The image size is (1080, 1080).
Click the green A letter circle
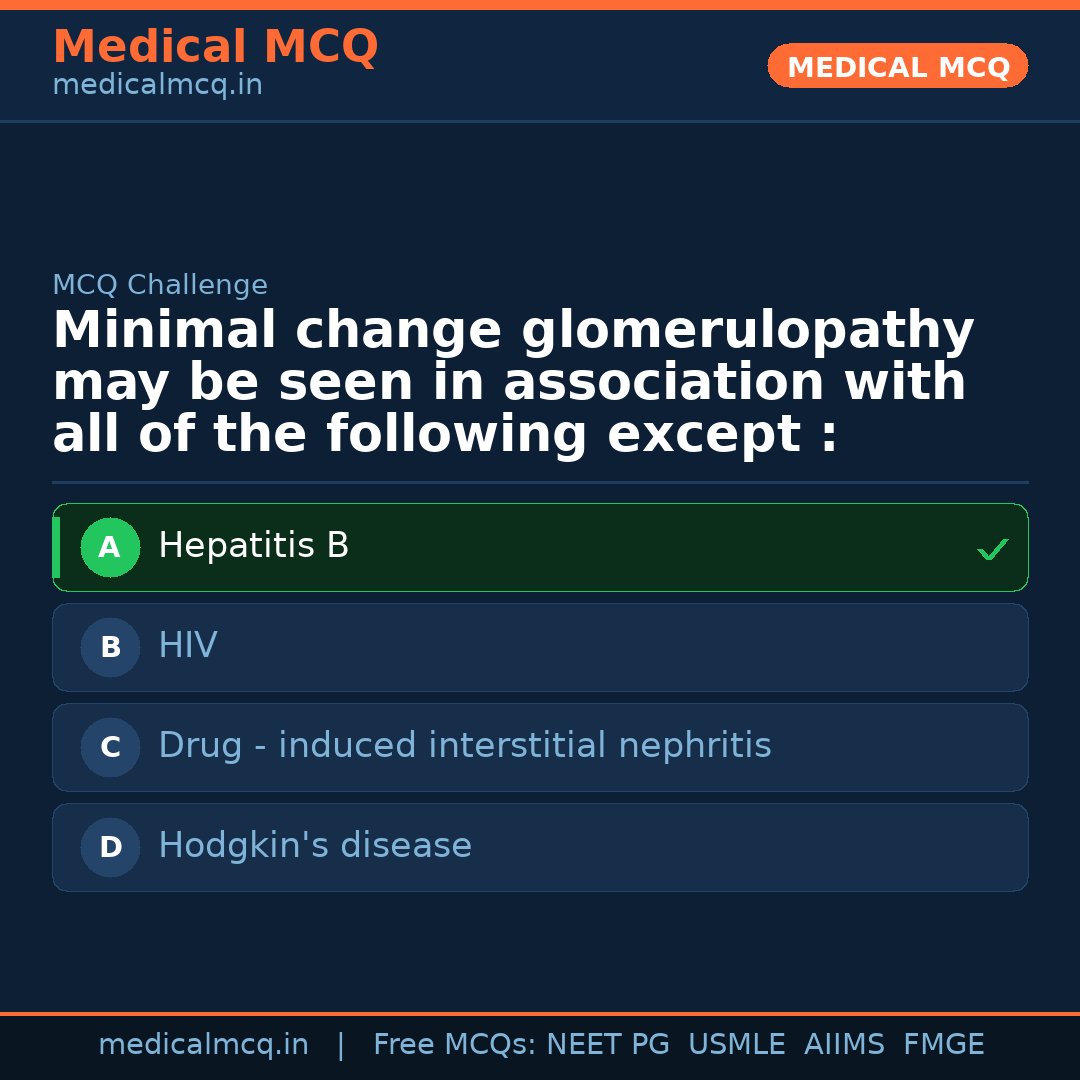110,547
